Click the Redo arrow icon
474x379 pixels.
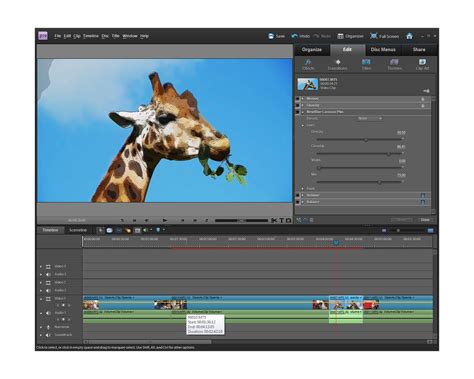tap(316, 36)
